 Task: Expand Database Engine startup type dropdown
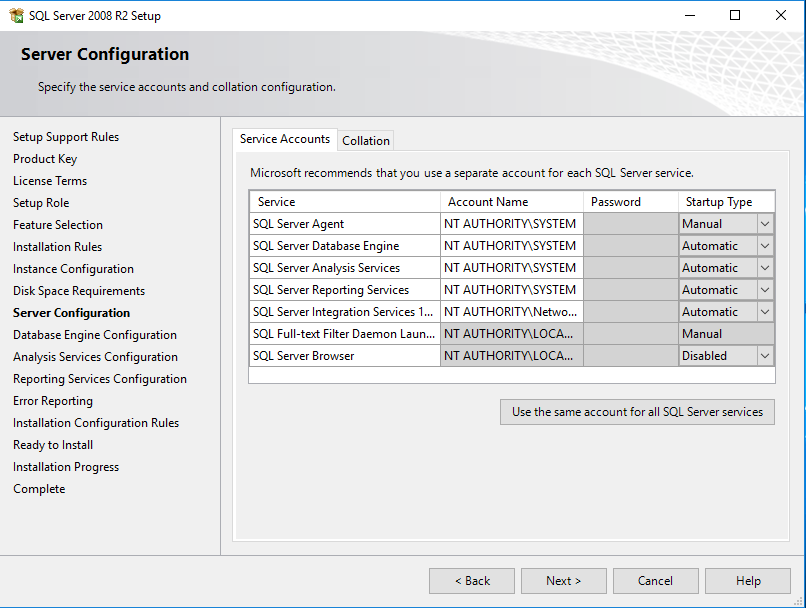pos(765,246)
